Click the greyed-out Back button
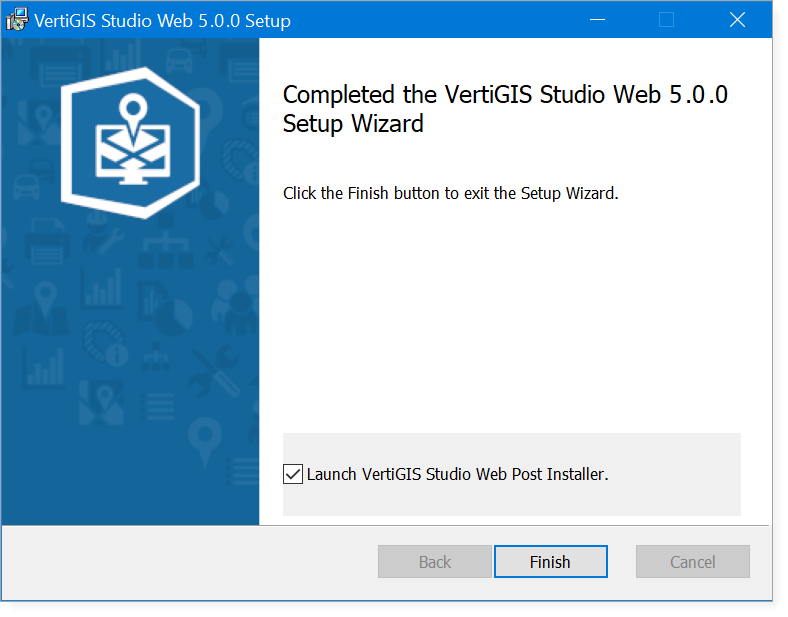 [435, 562]
